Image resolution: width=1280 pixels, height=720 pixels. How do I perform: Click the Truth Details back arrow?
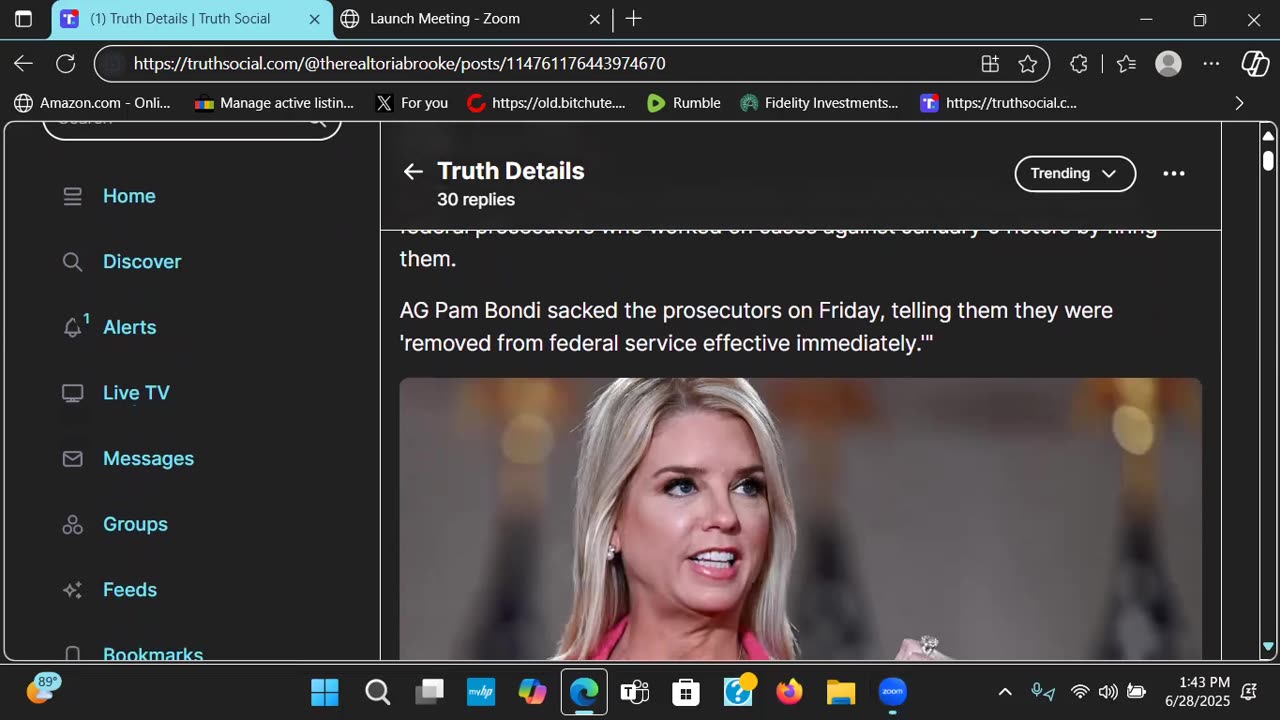413,172
